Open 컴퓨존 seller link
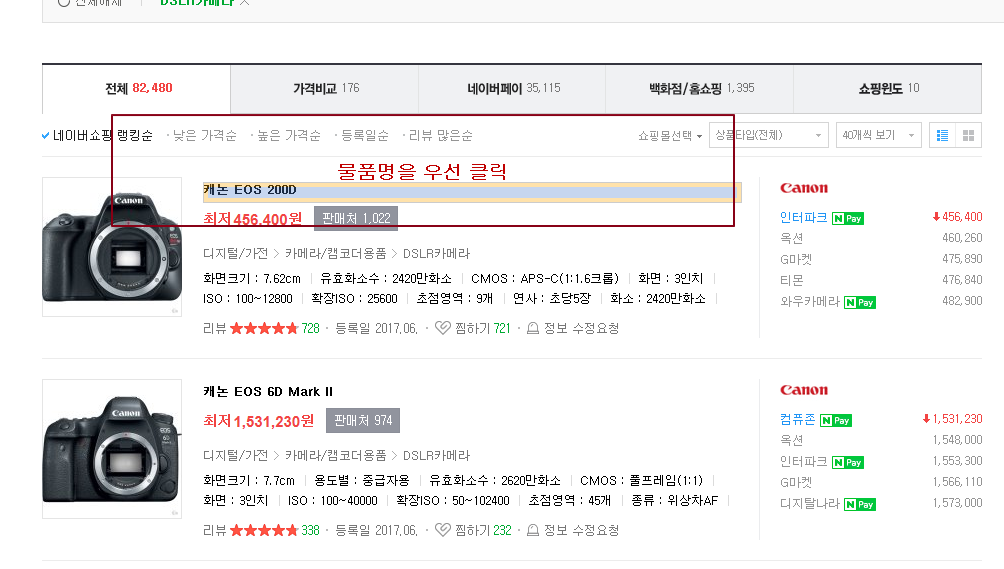Screen dimensions: 1004x569 797,419
